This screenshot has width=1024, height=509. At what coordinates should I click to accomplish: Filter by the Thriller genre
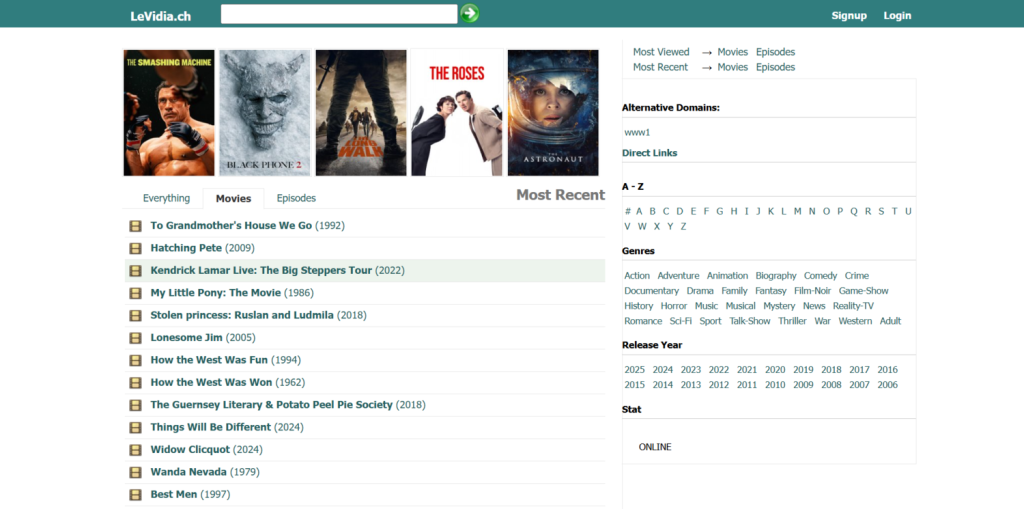tap(792, 321)
